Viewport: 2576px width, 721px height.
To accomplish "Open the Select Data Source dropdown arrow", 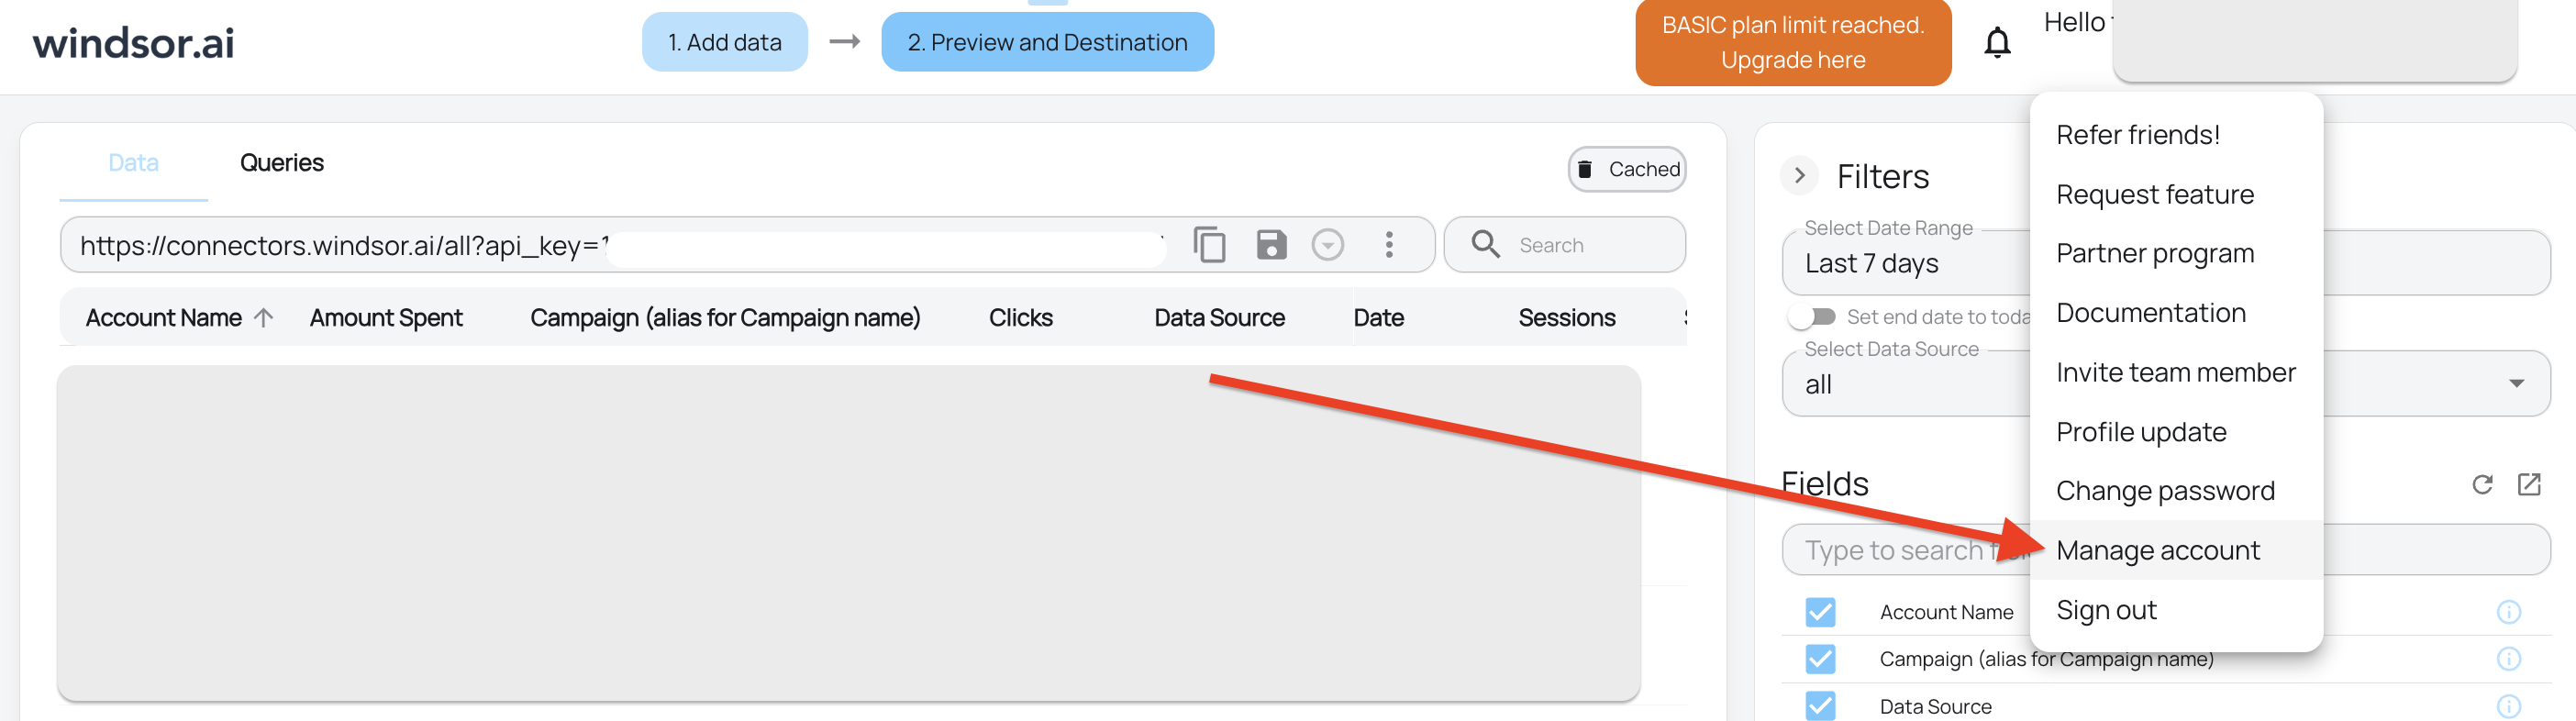I will pyautogui.click(x=2516, y=384).
